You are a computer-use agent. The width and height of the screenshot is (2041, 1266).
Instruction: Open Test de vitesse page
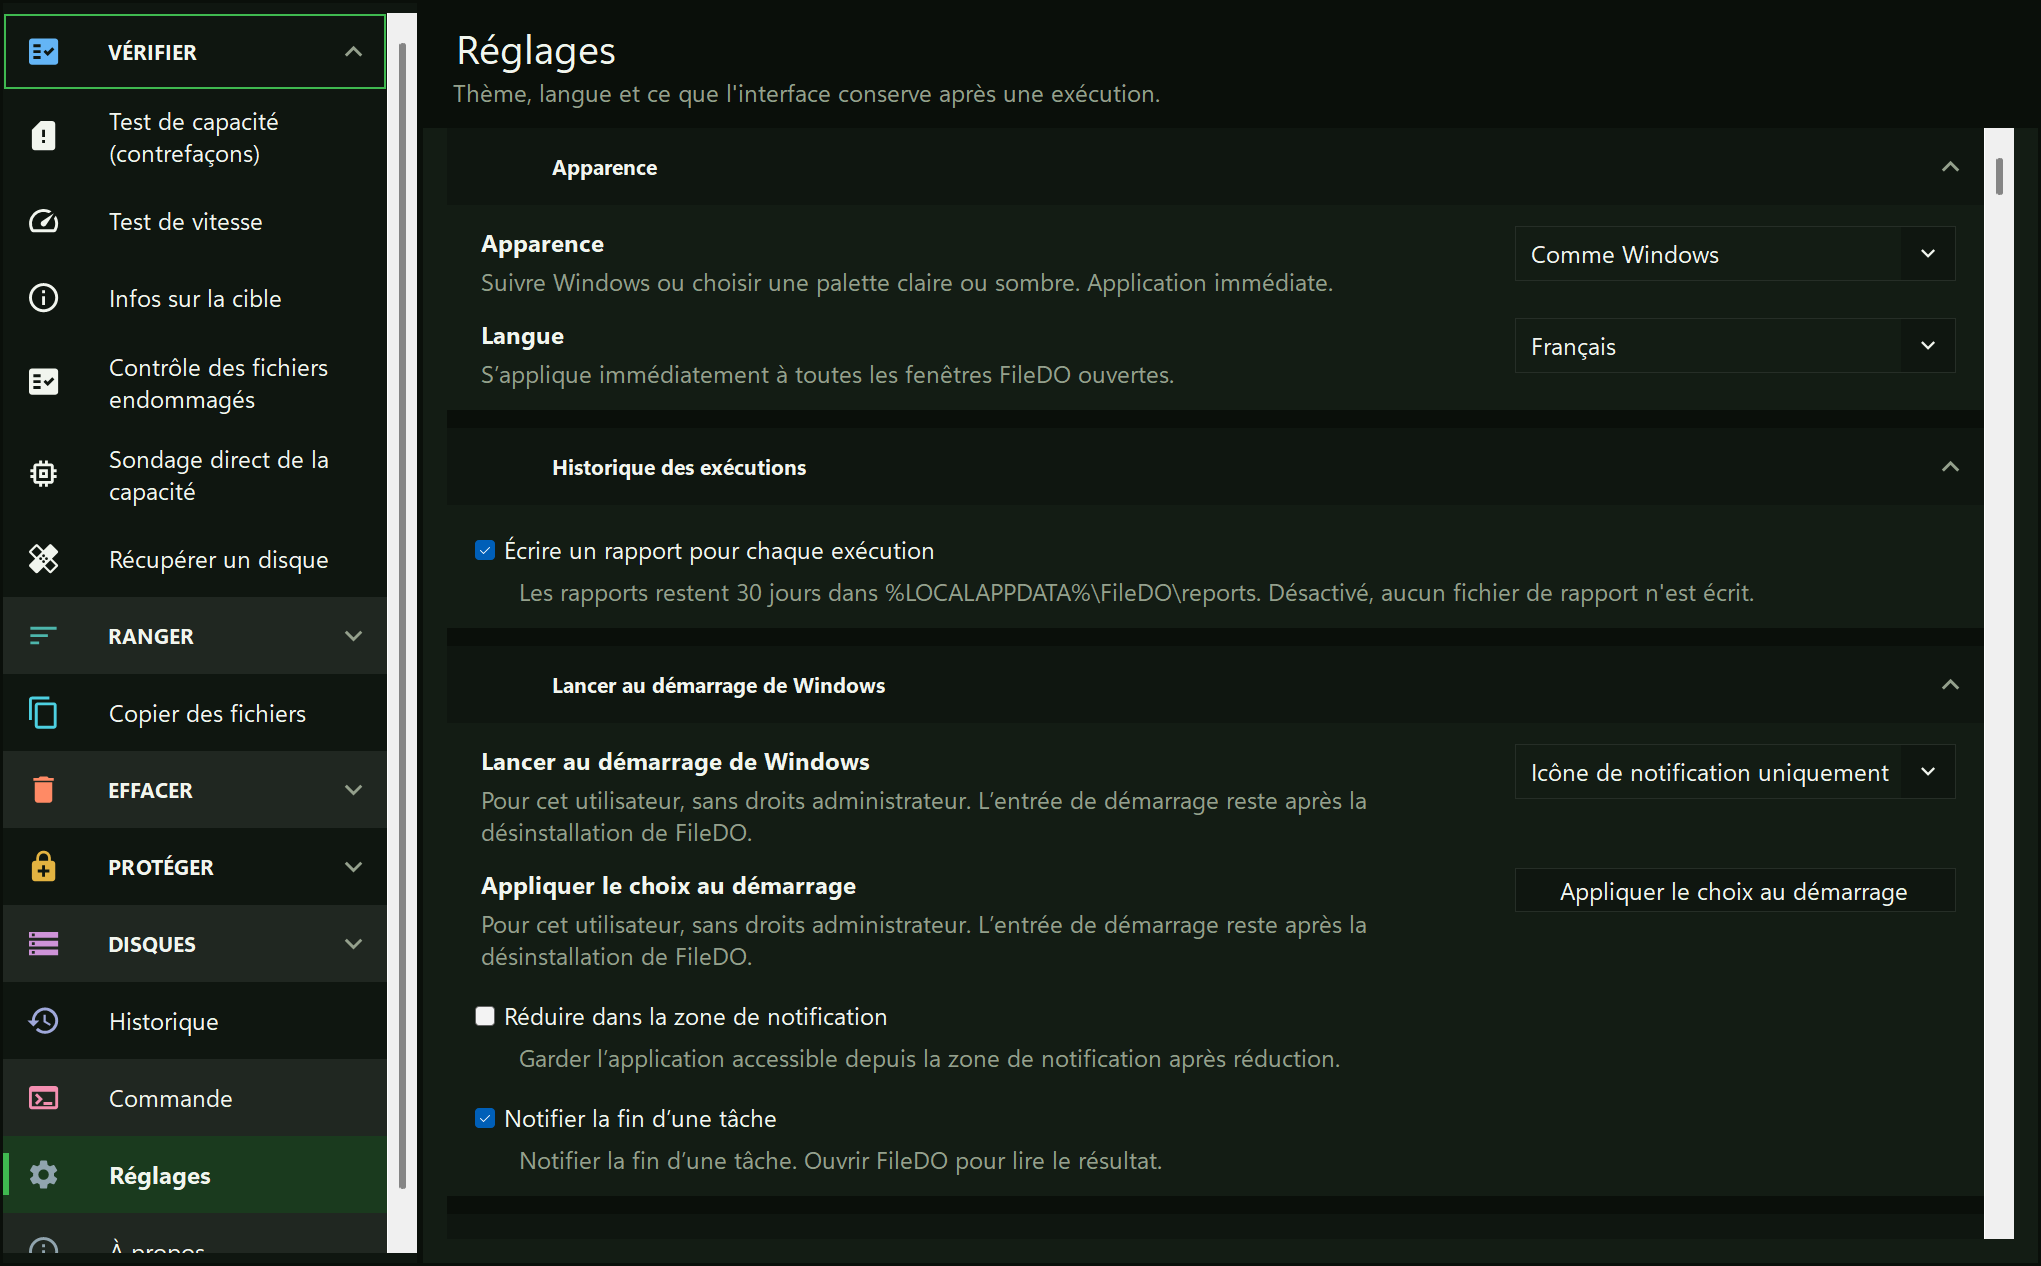195,222
